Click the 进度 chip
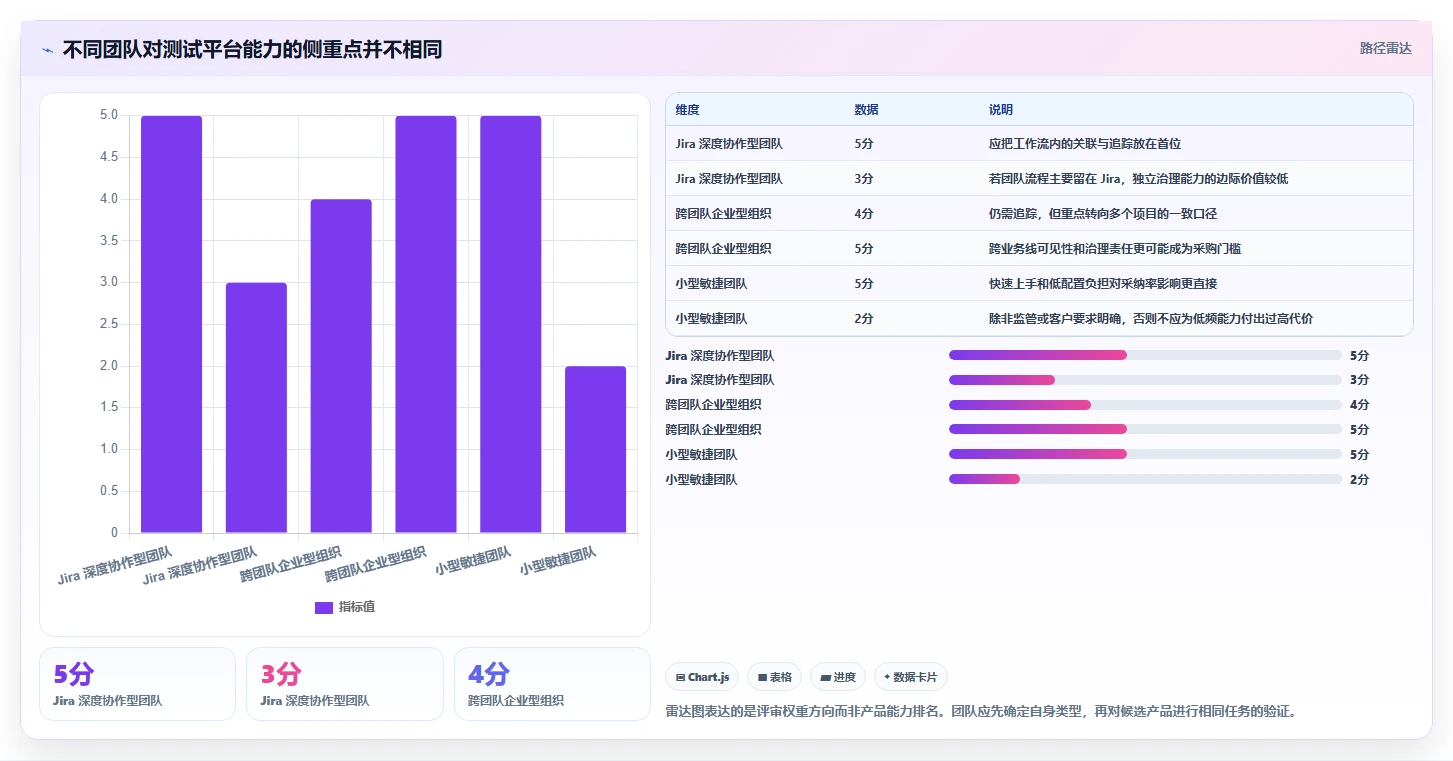The width and height of the screenshot is (1453, 761). (x=838, y=677)
